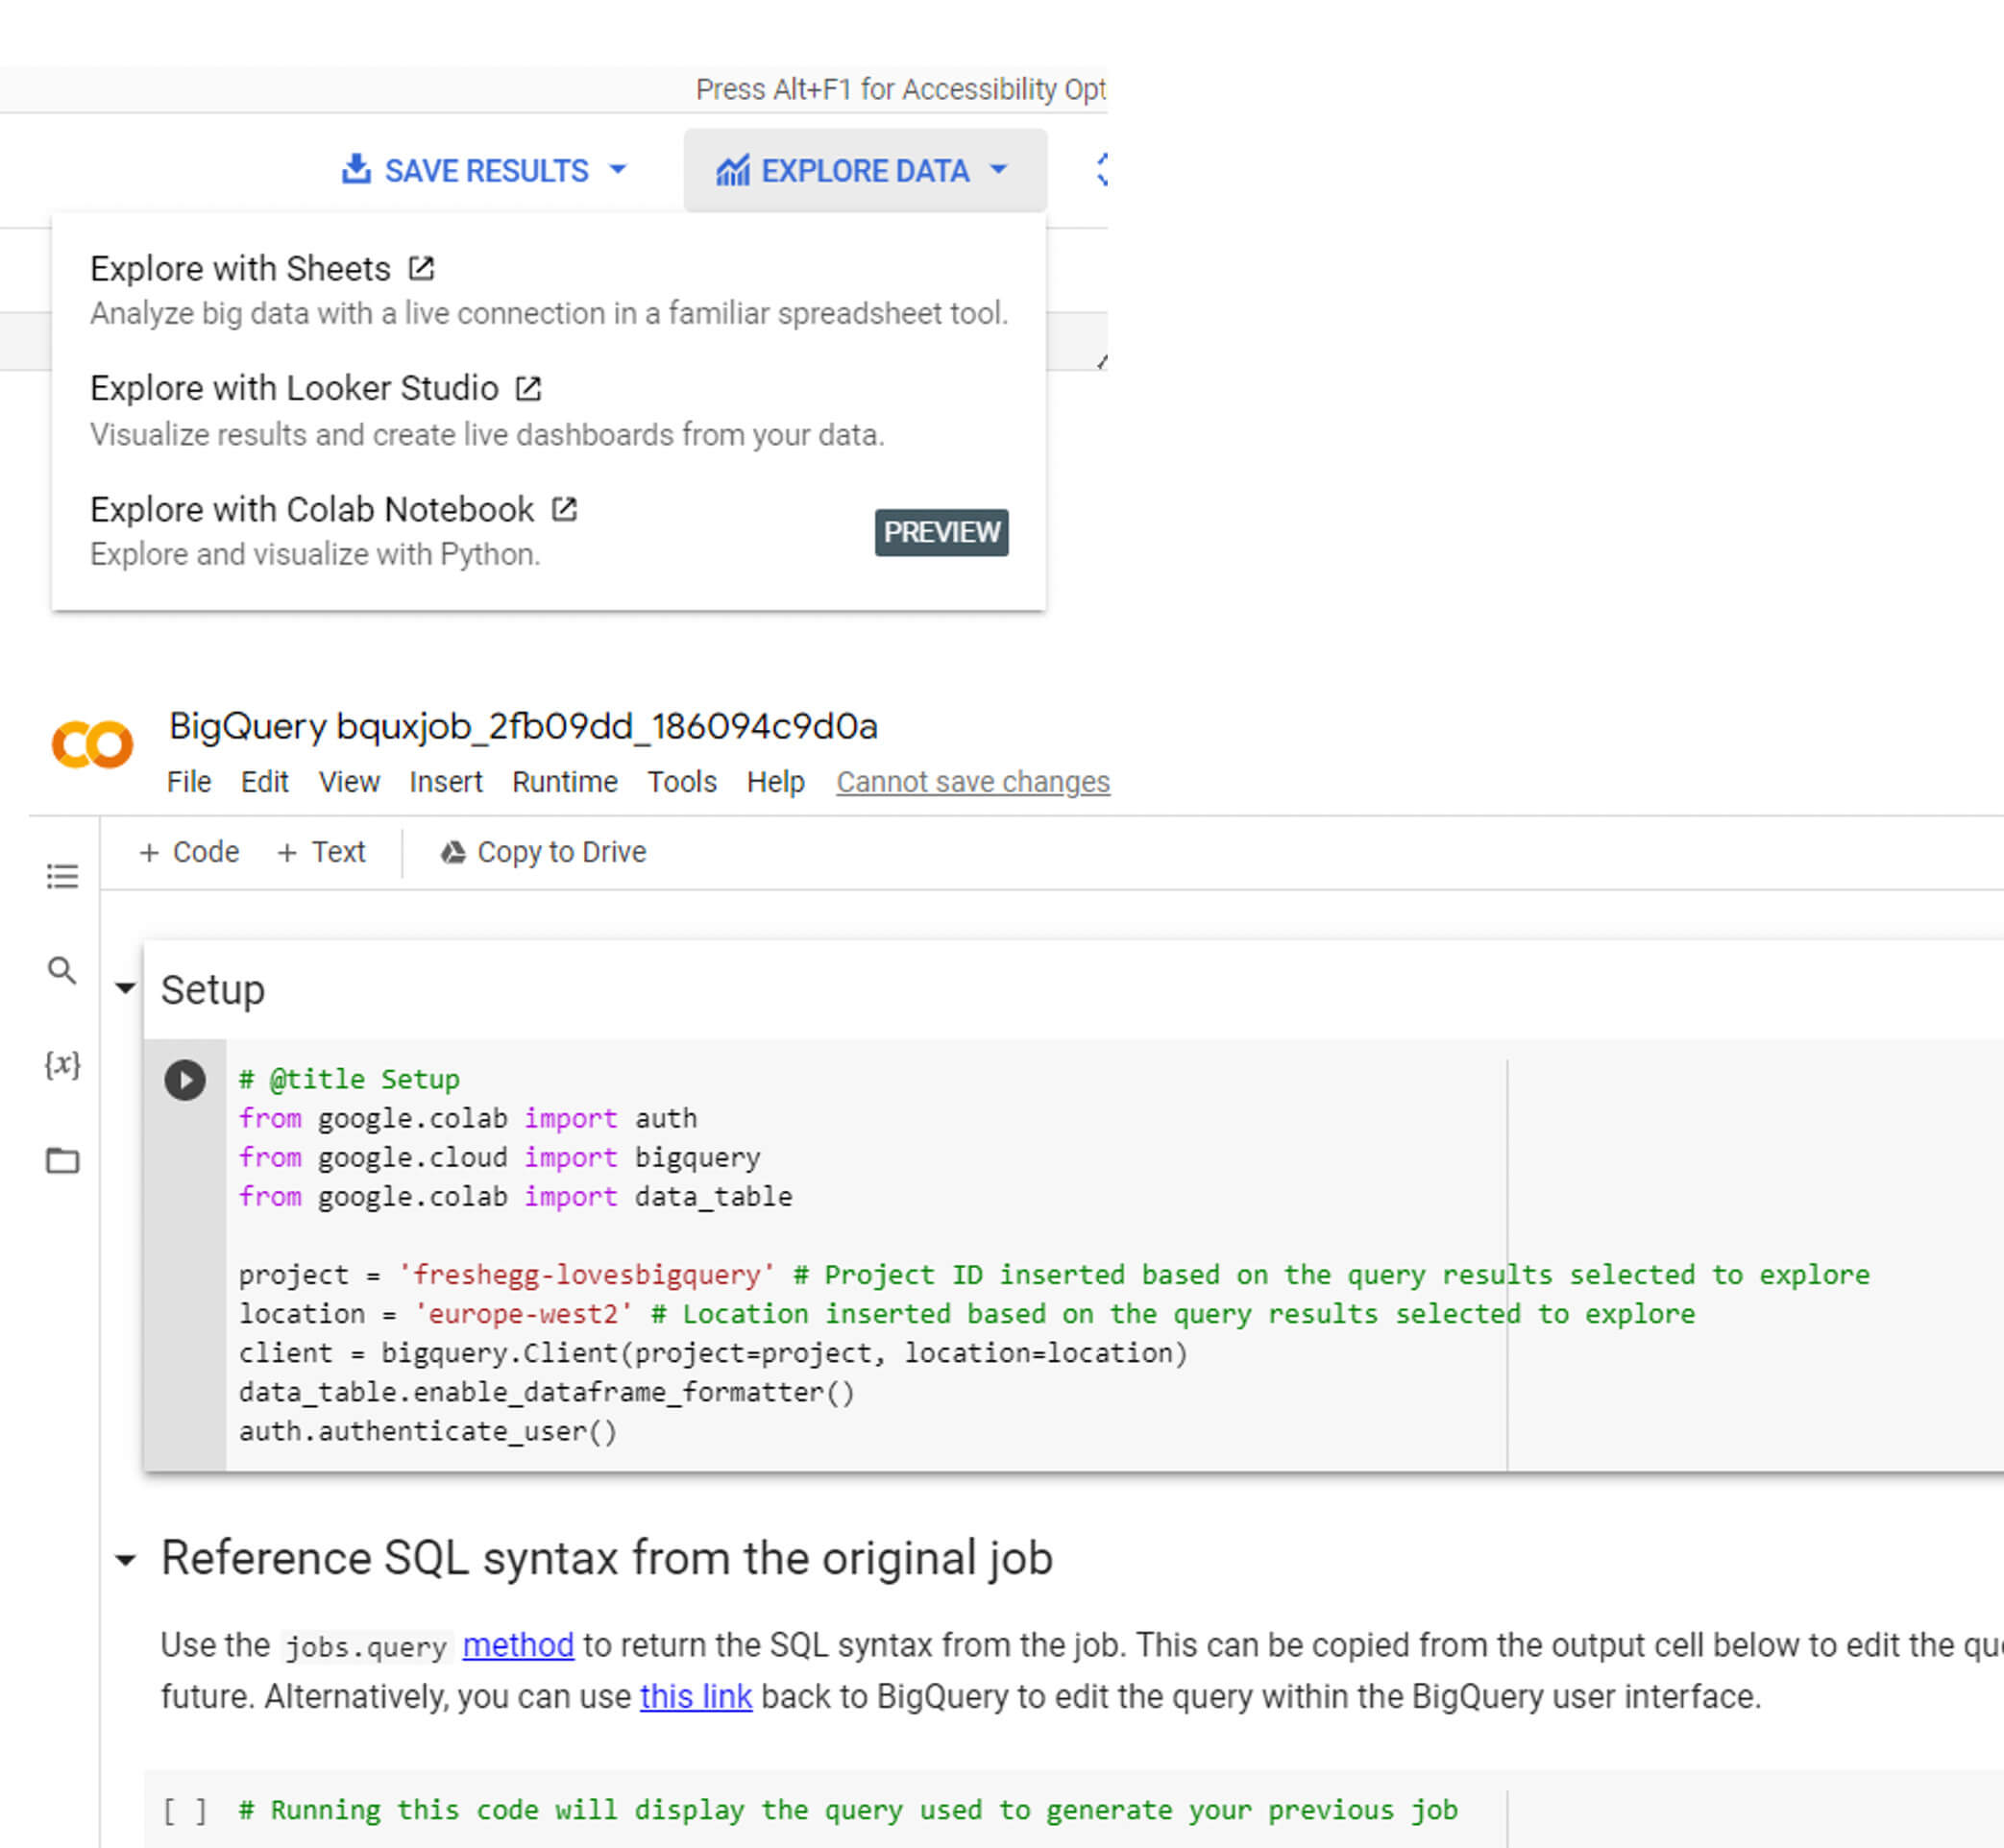Collapse the Setup section disclosure triangle

click(x=128, y=991)
